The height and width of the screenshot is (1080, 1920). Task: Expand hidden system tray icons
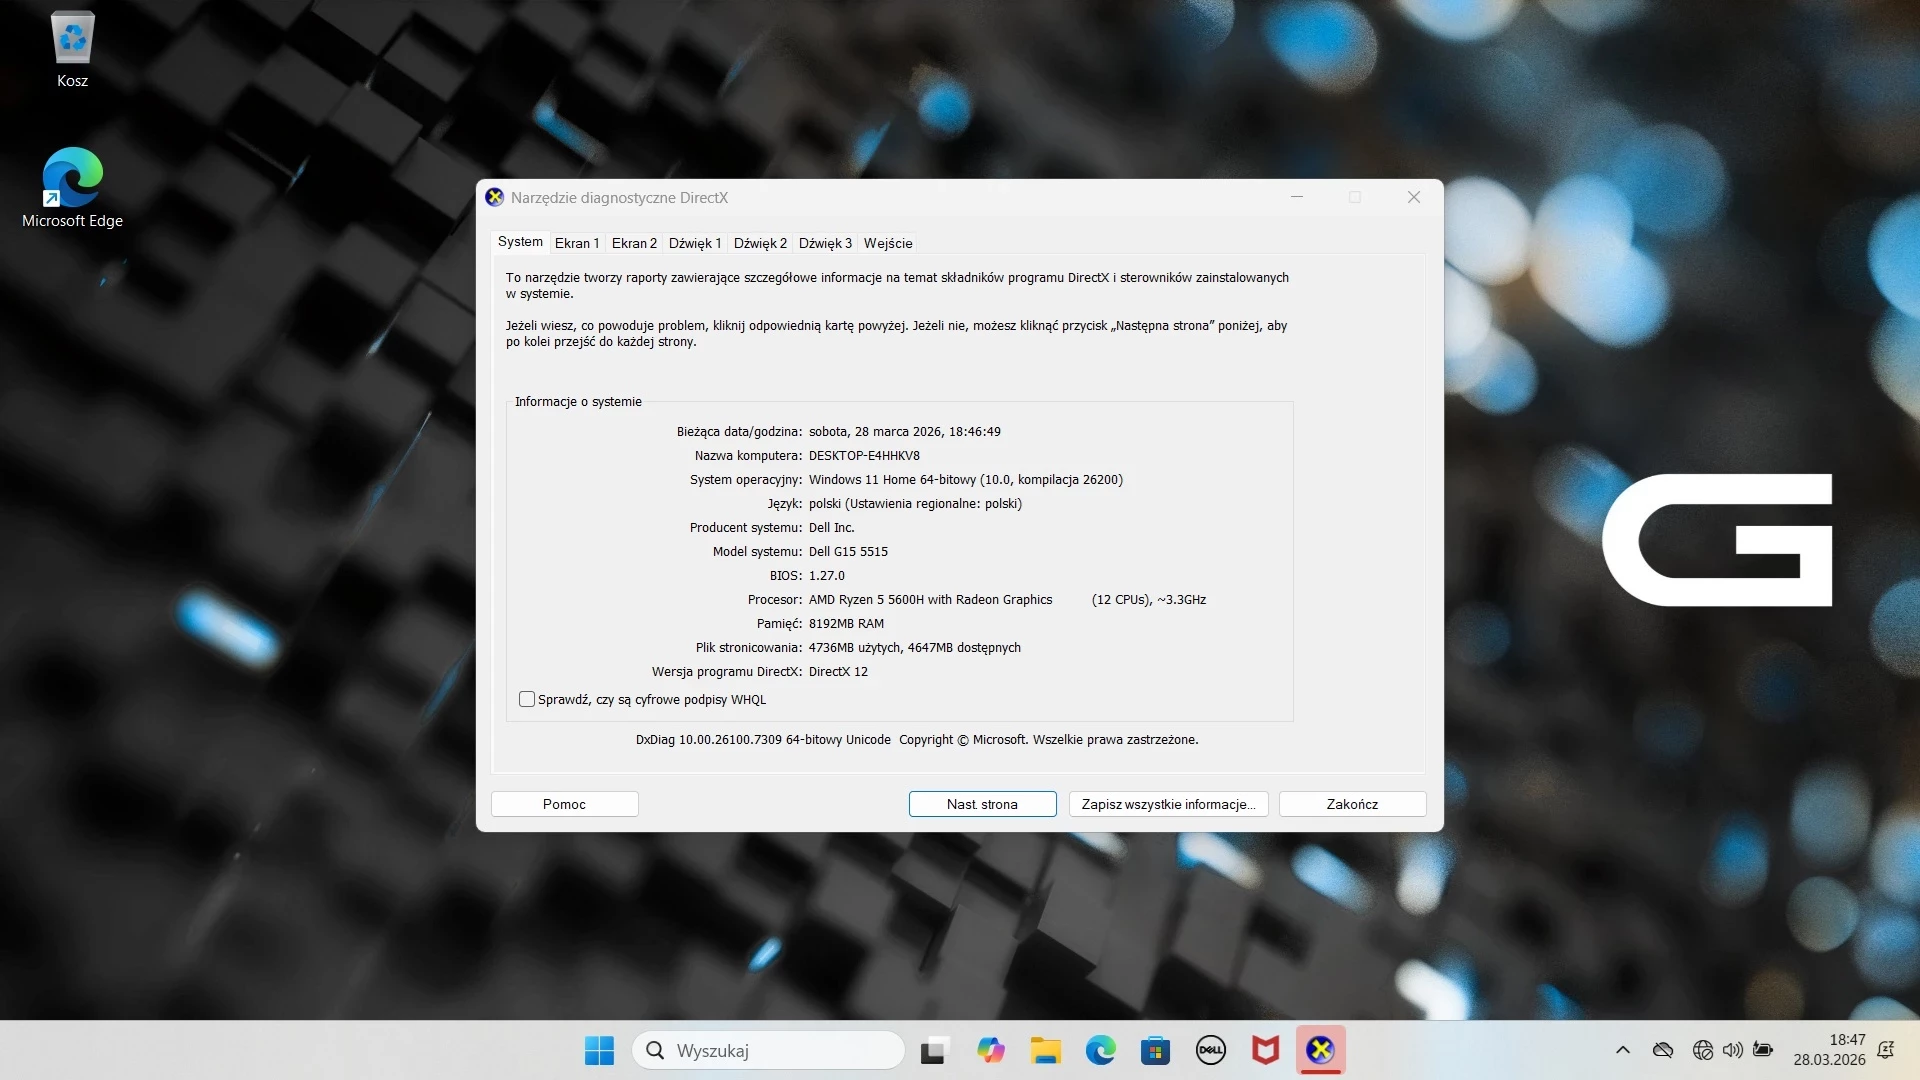click(x=1620, y=1050)
